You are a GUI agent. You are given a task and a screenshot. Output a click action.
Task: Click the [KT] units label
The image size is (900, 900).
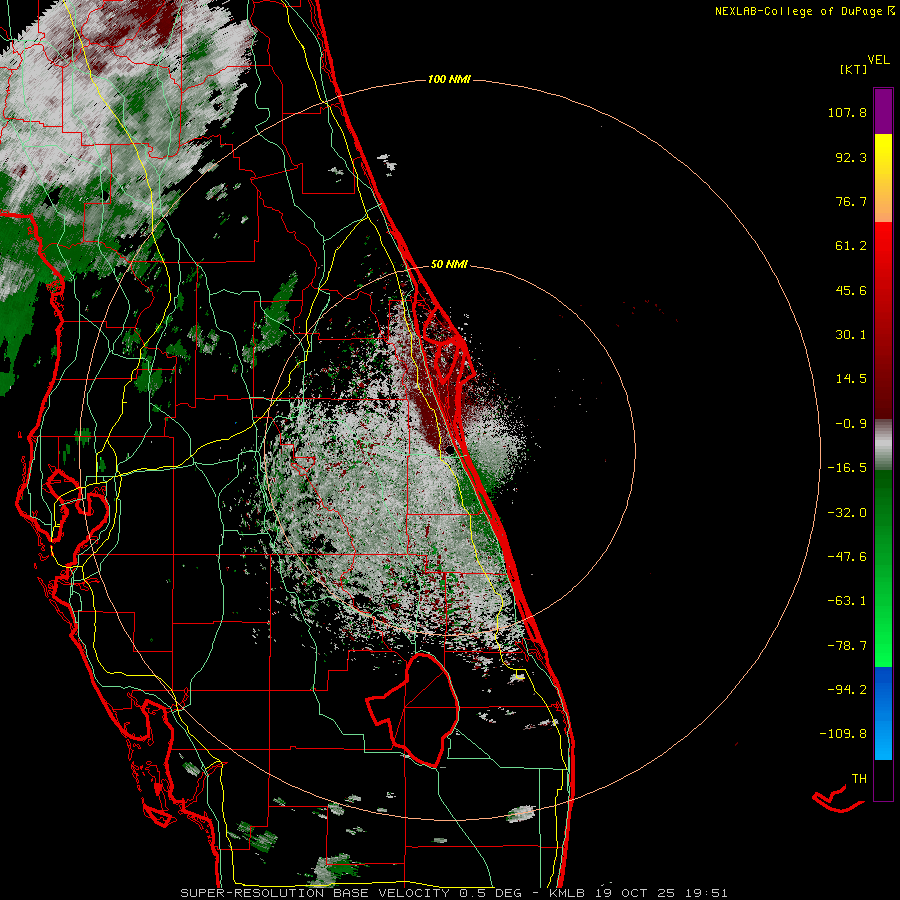[854, 69]
